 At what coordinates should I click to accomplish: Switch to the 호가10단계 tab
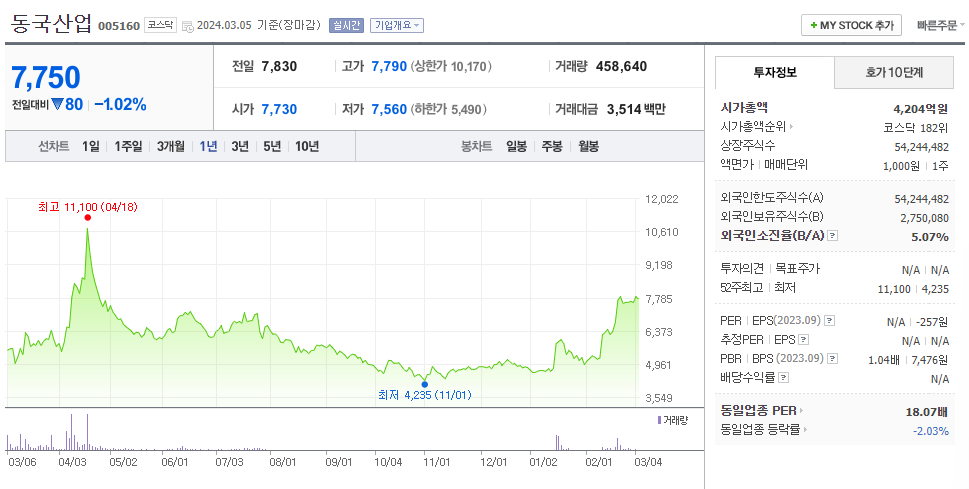tap(894, 72)
